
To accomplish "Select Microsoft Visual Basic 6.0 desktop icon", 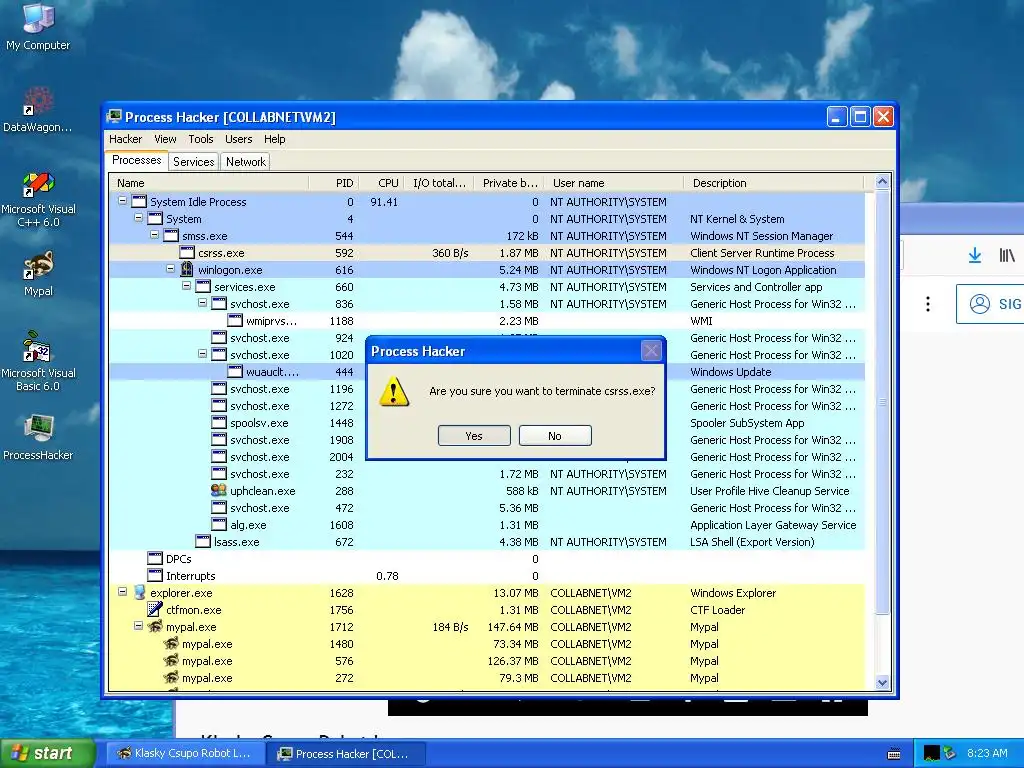I will pyautogui.click(x=38, y=361).
